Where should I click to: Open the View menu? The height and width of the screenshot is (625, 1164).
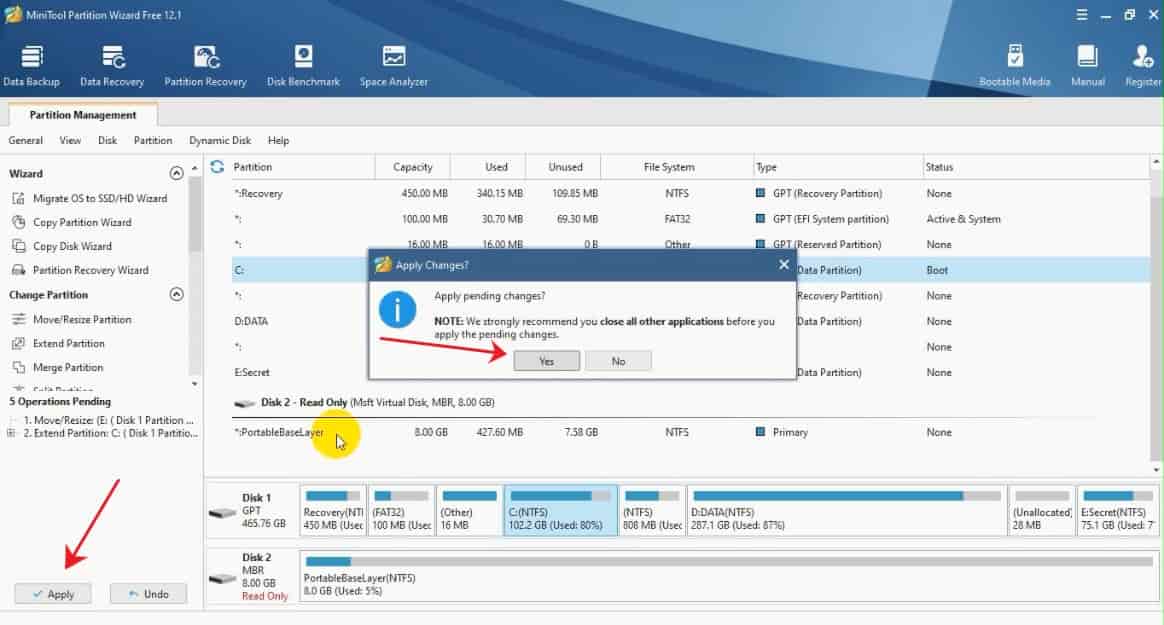(70, 140)
